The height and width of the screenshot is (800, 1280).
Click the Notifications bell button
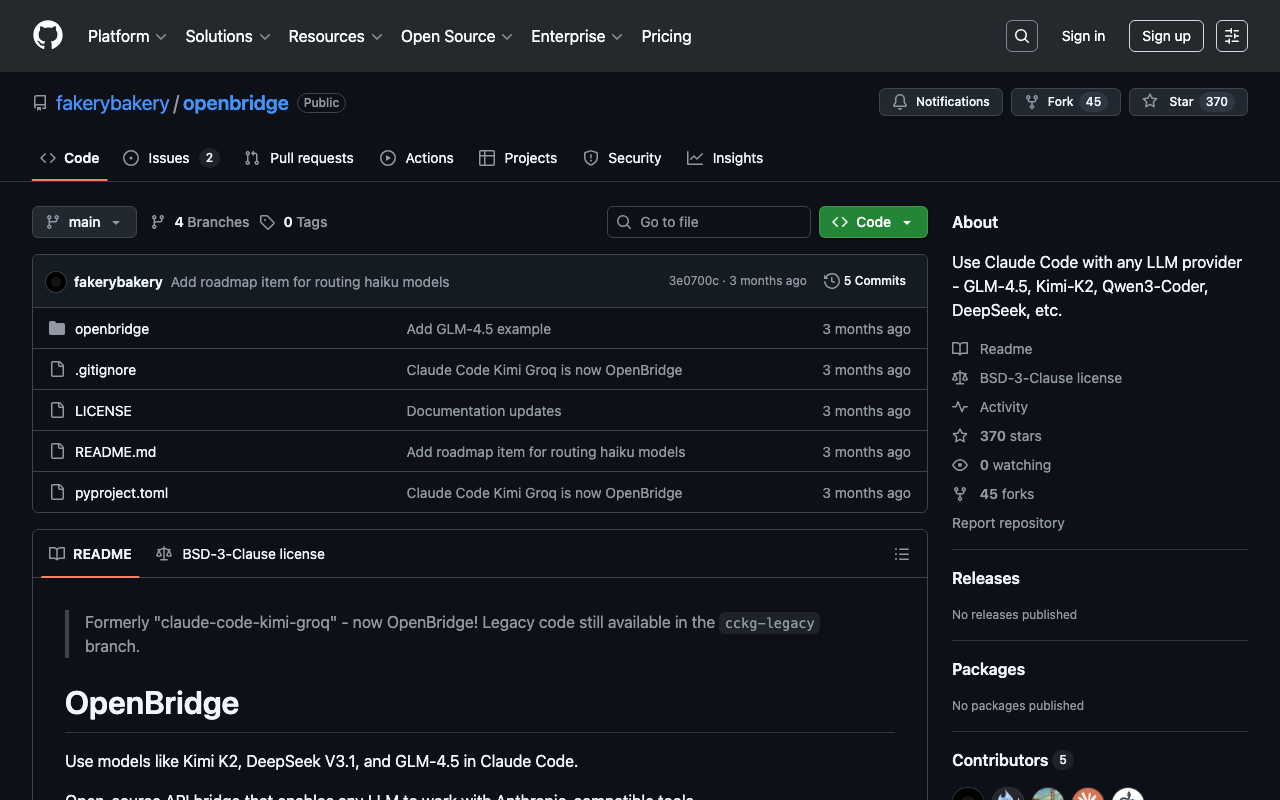(940, 102)
